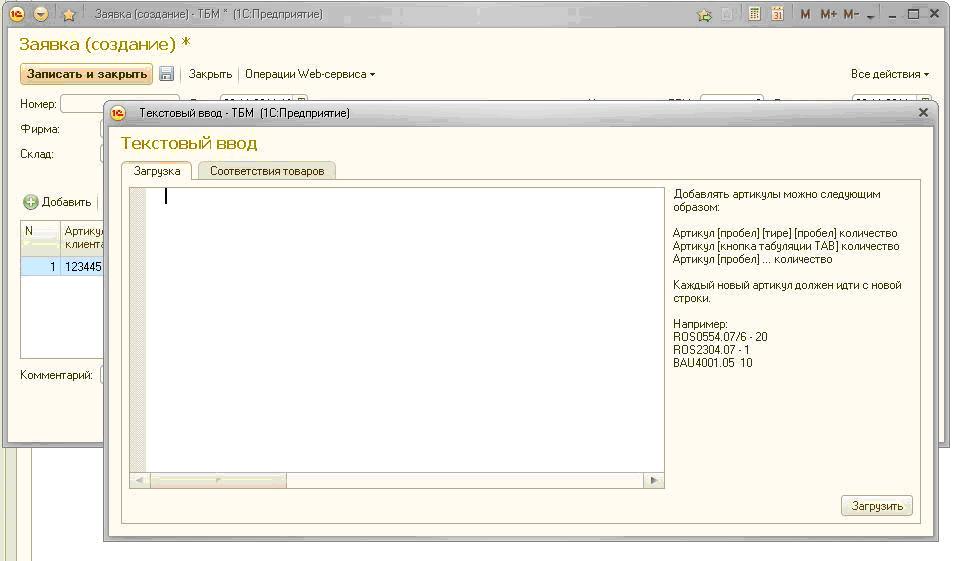Click the Закрыть button in Заявка toolbar

coord(210,74)
